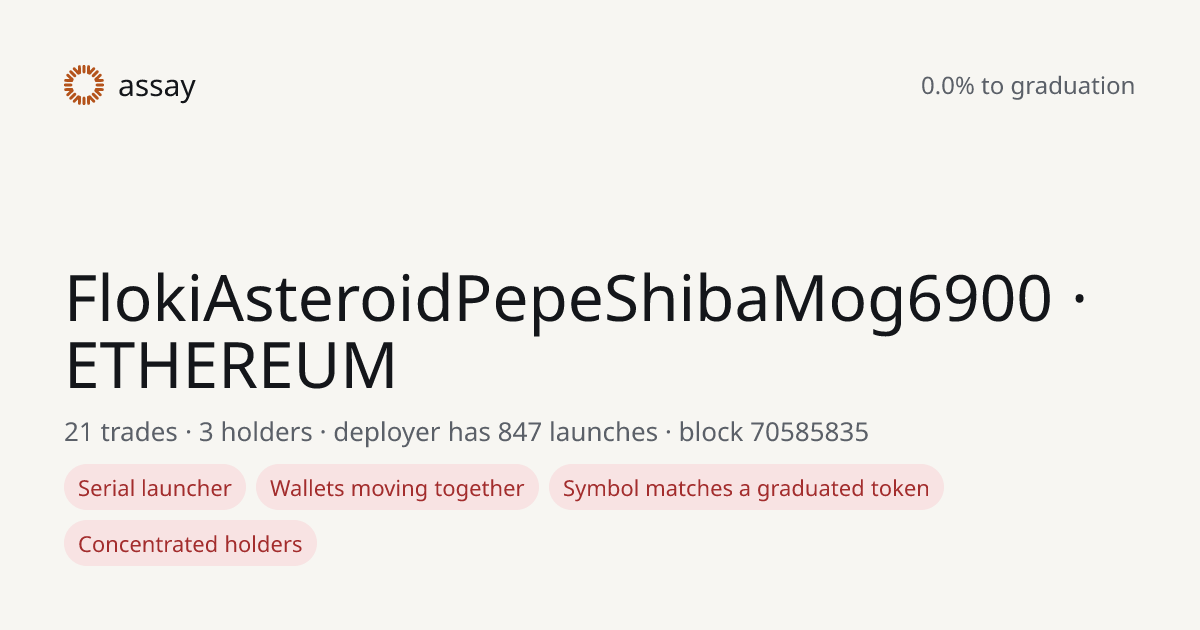Image resolution: width=1200 pixels, height=630 pixels.
Task: Select the FlokiAsteroidPepeShibaMog6900 token name
Action: point(558,299)
